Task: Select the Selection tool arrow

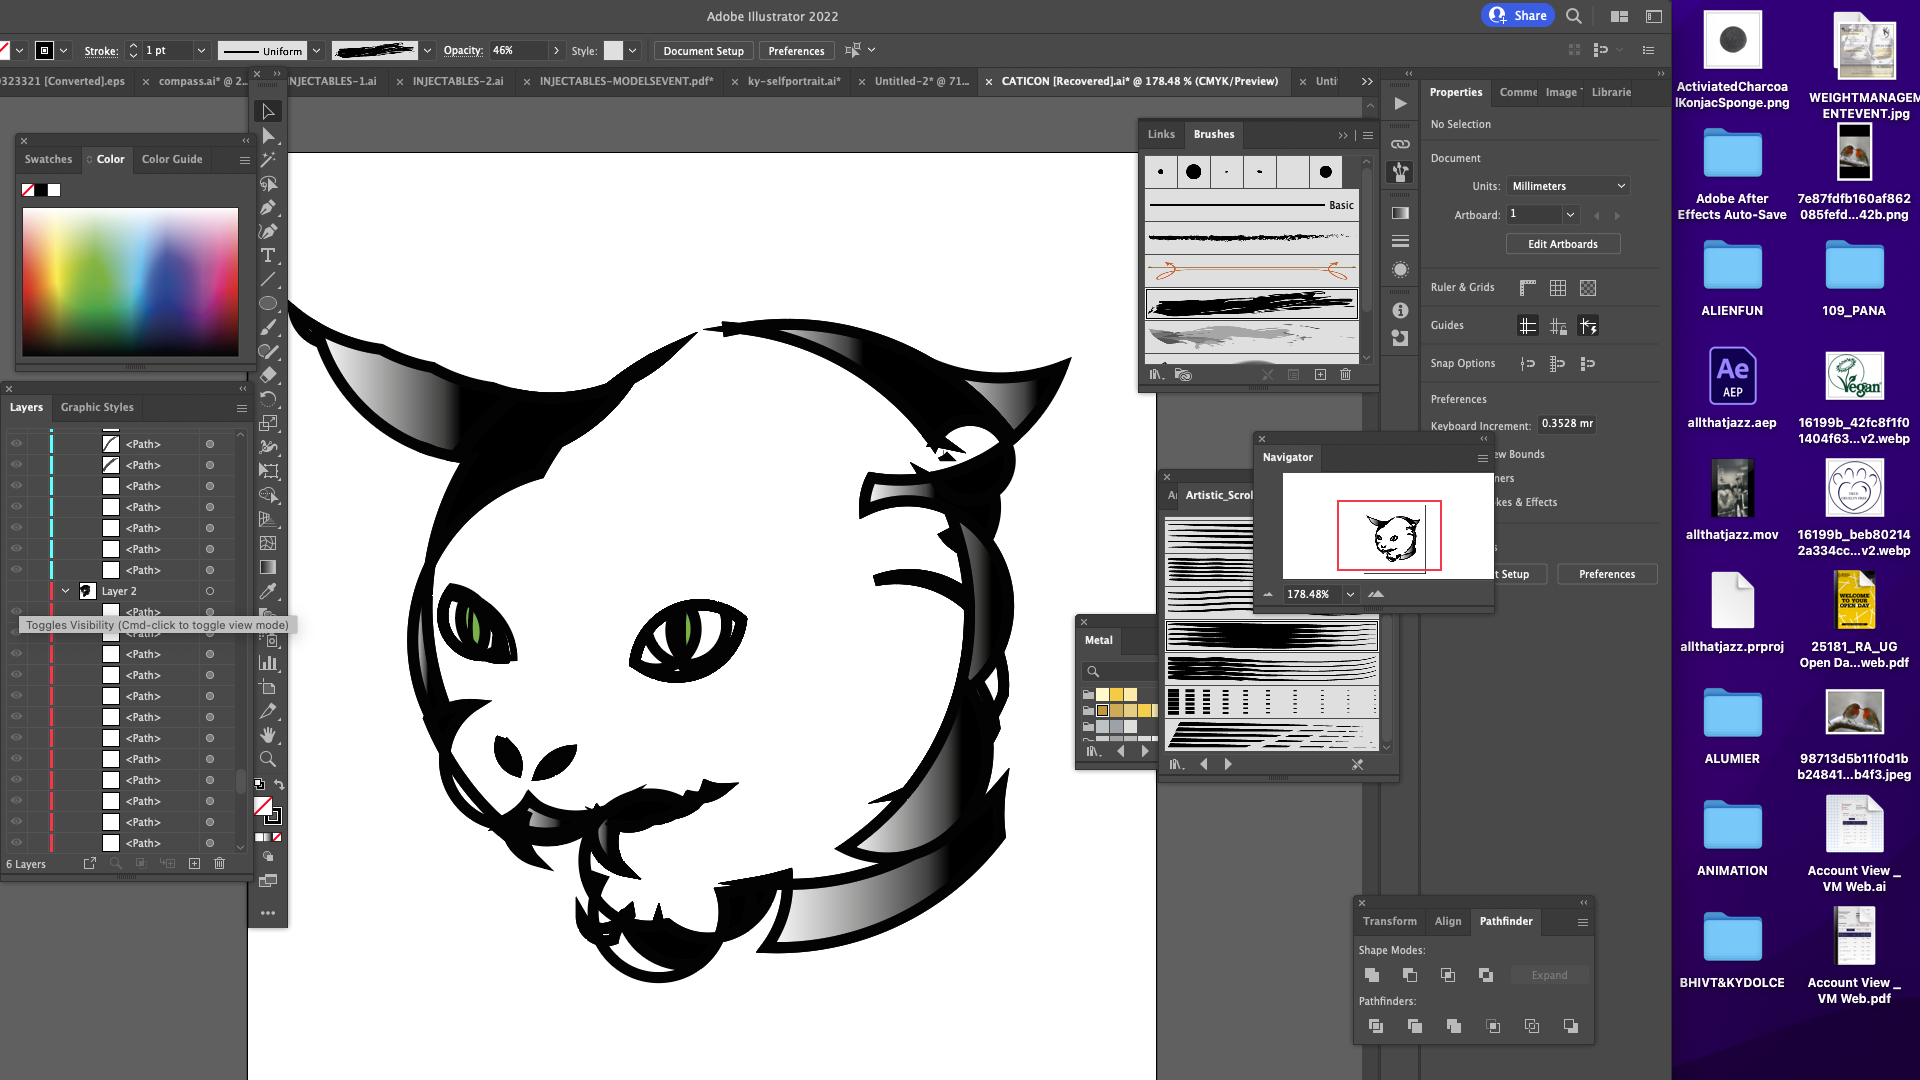Action: (x=268, y=111)
